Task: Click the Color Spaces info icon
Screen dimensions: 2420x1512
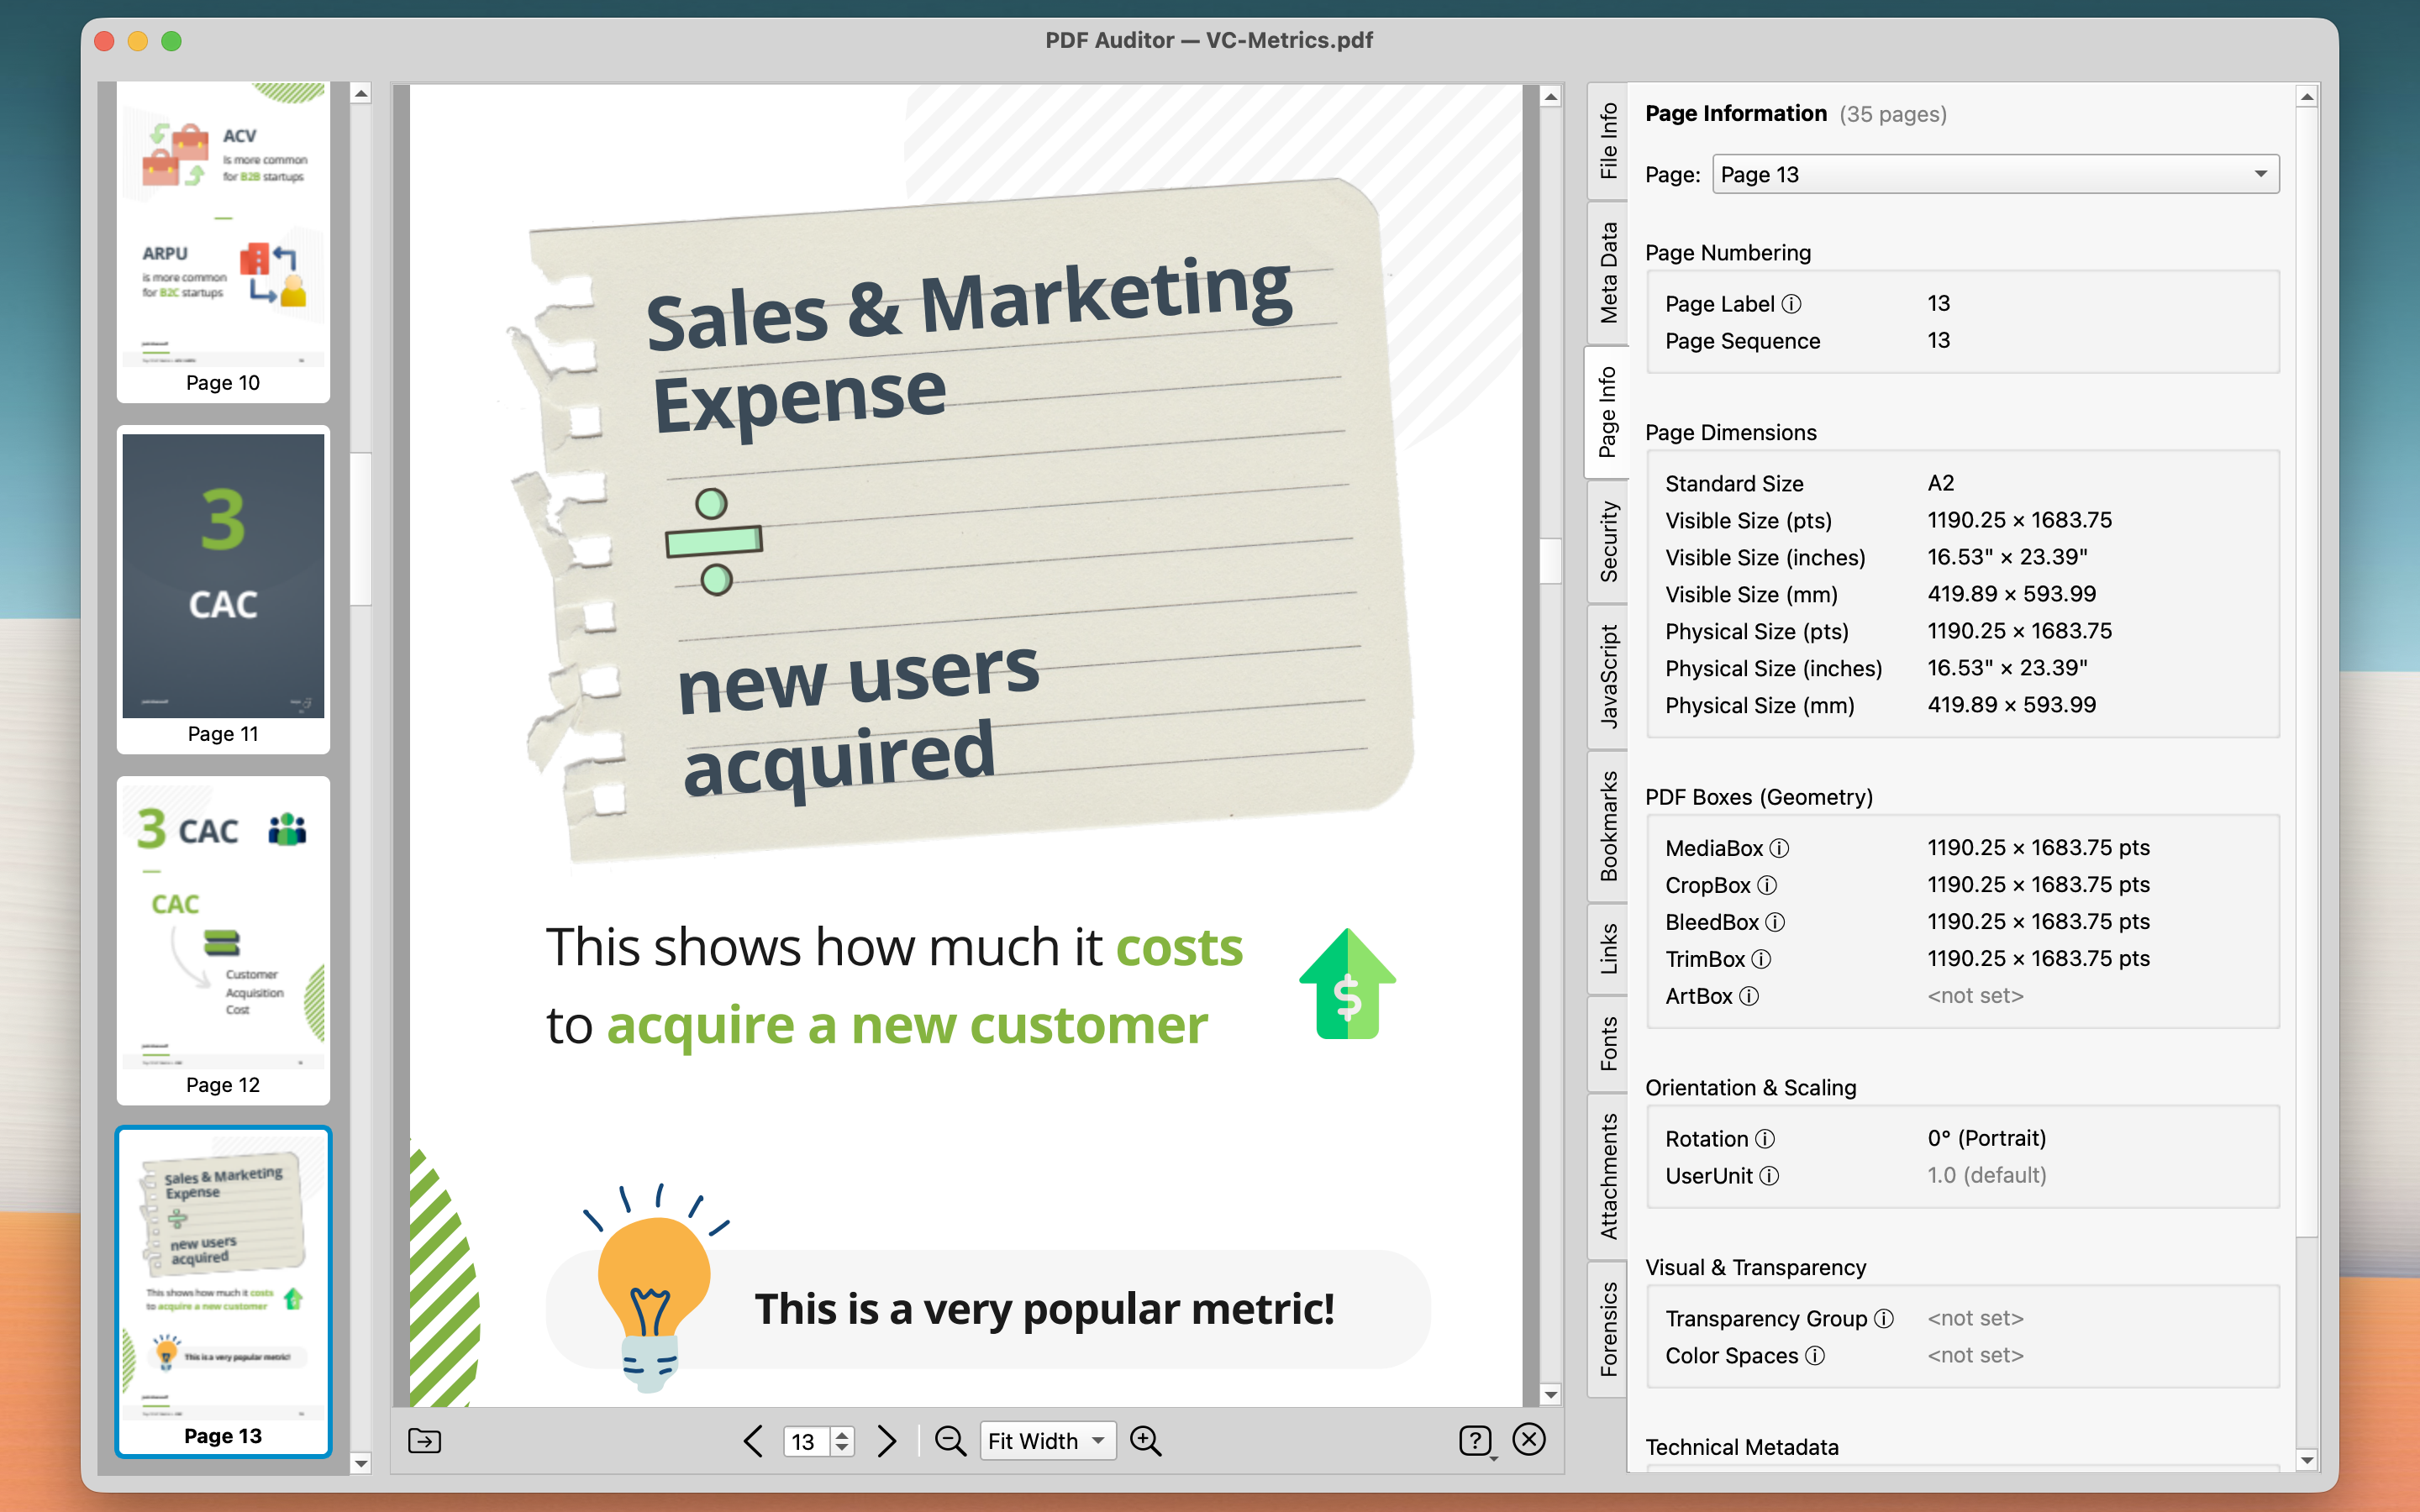Action: 1817,1355
